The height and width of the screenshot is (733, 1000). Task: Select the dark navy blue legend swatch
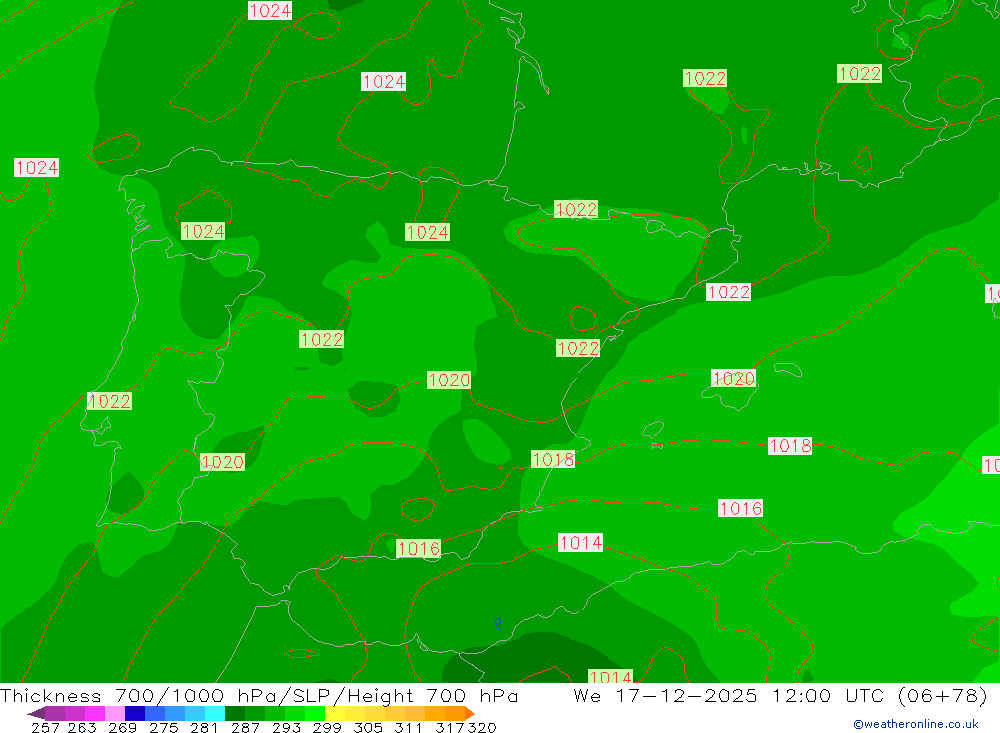click(x=135, y=713)
